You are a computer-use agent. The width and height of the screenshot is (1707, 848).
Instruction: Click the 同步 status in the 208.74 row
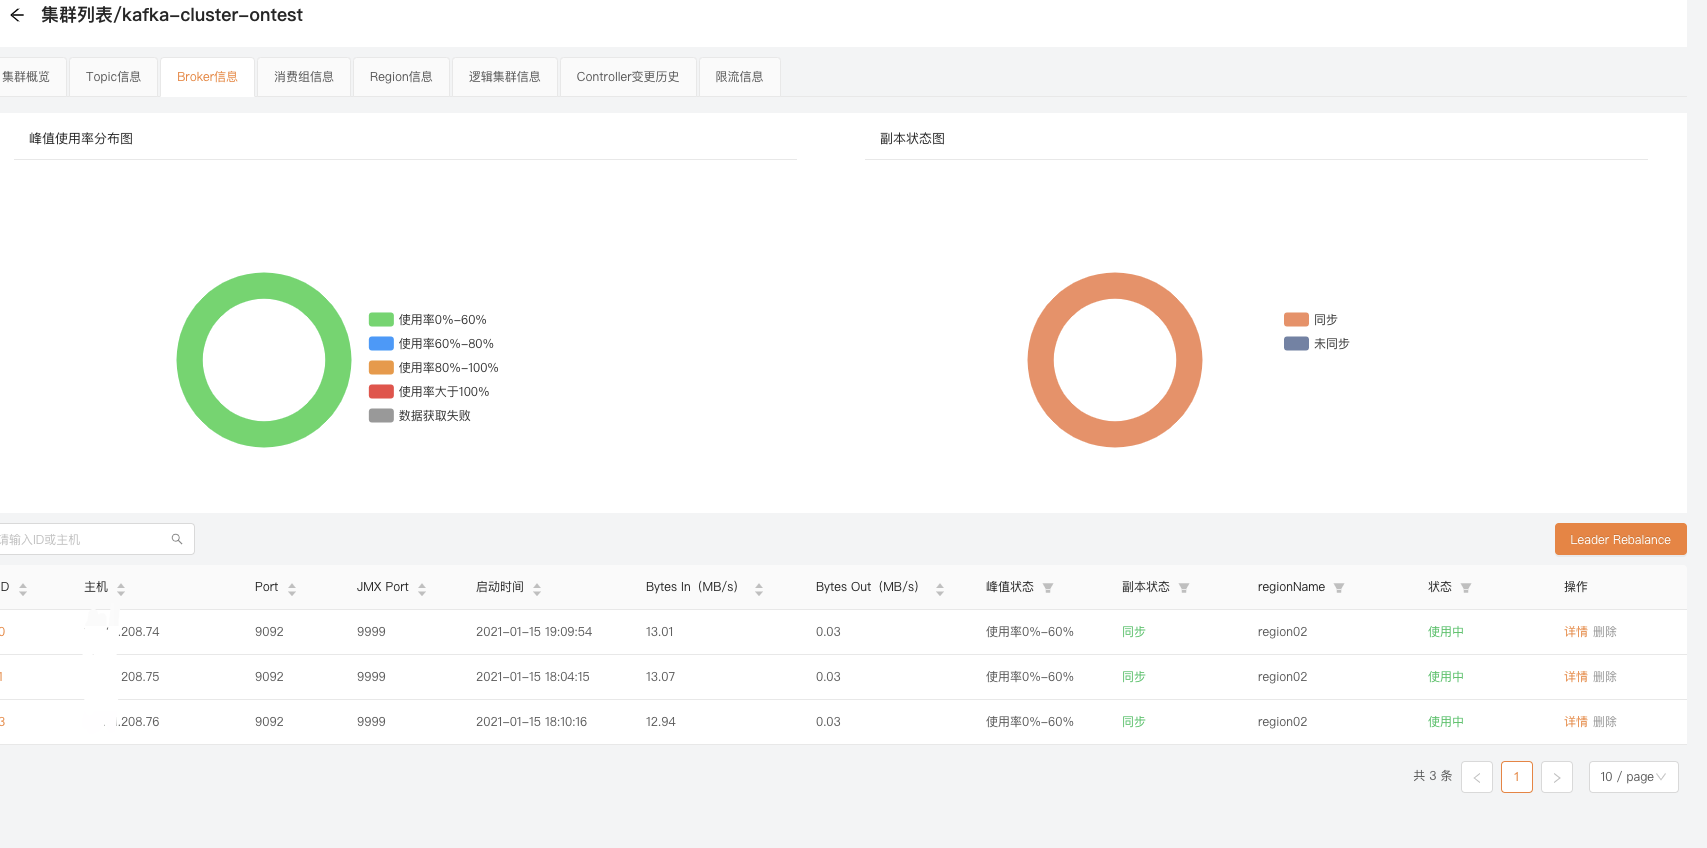point(1134,632)
